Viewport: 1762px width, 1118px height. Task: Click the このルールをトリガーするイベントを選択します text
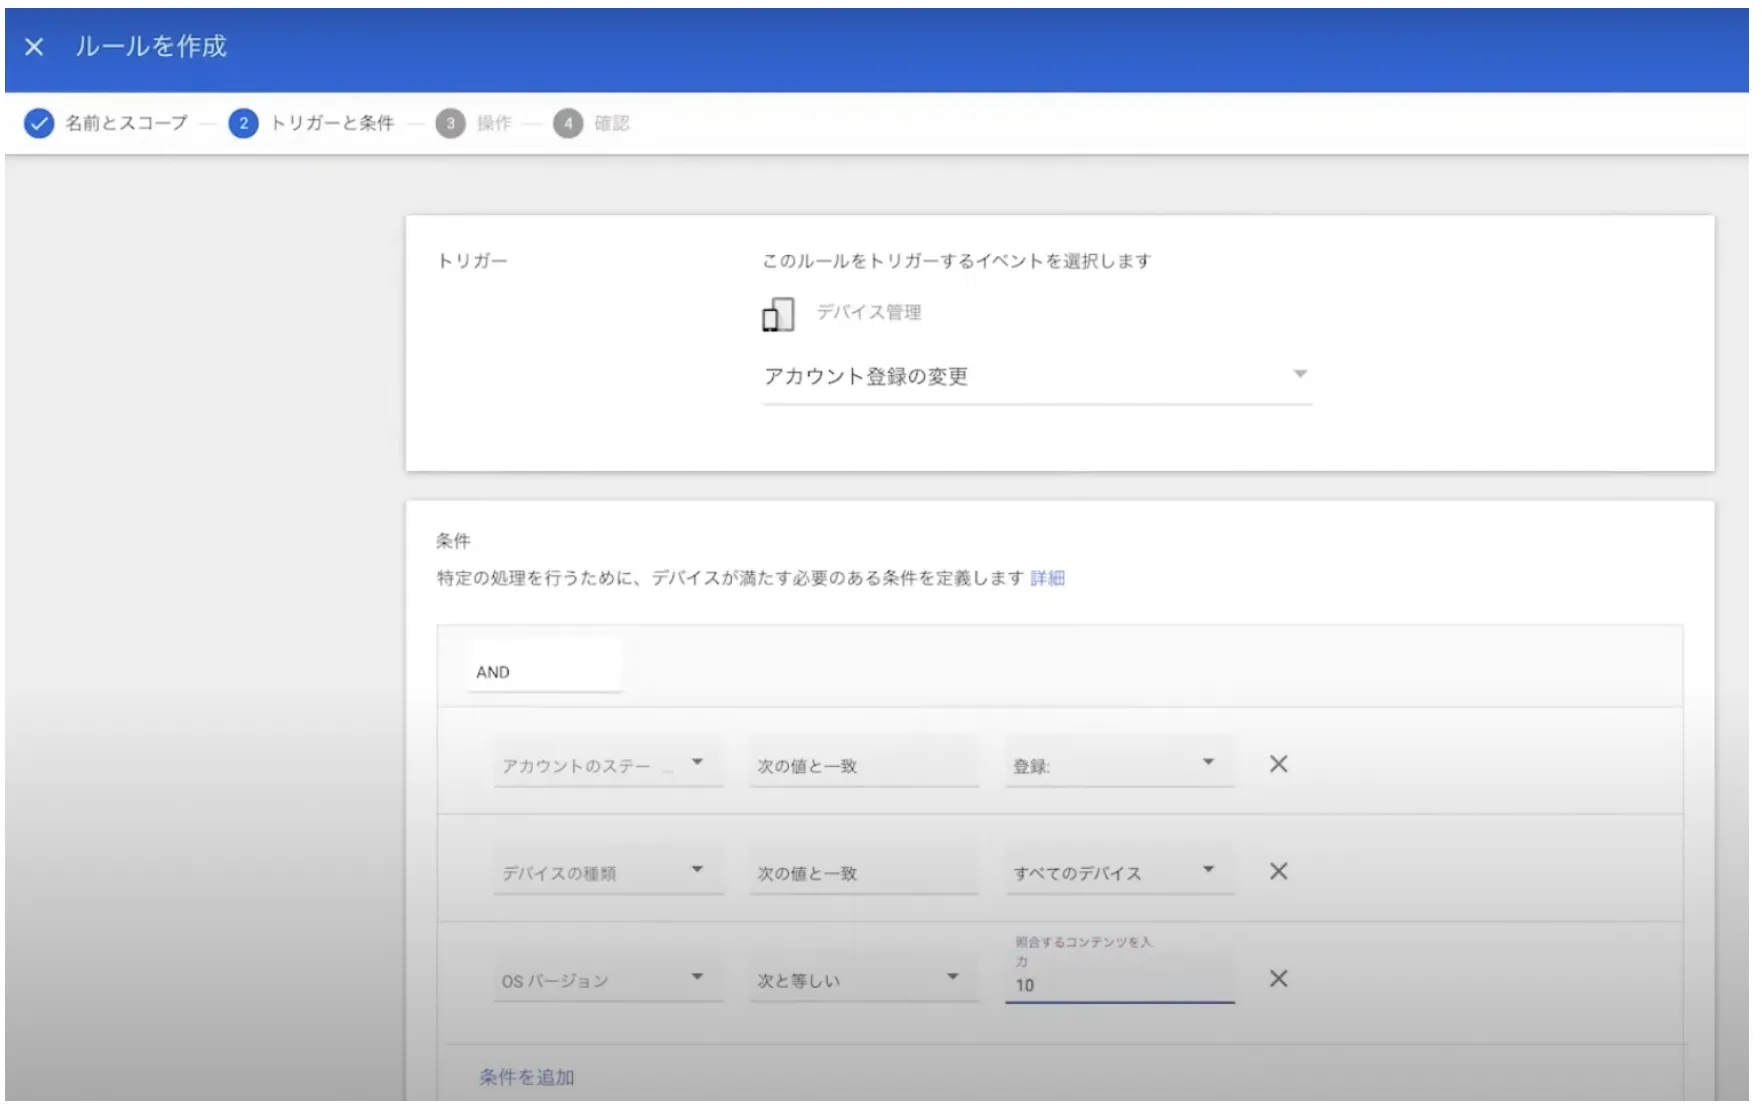coord(956,261)
